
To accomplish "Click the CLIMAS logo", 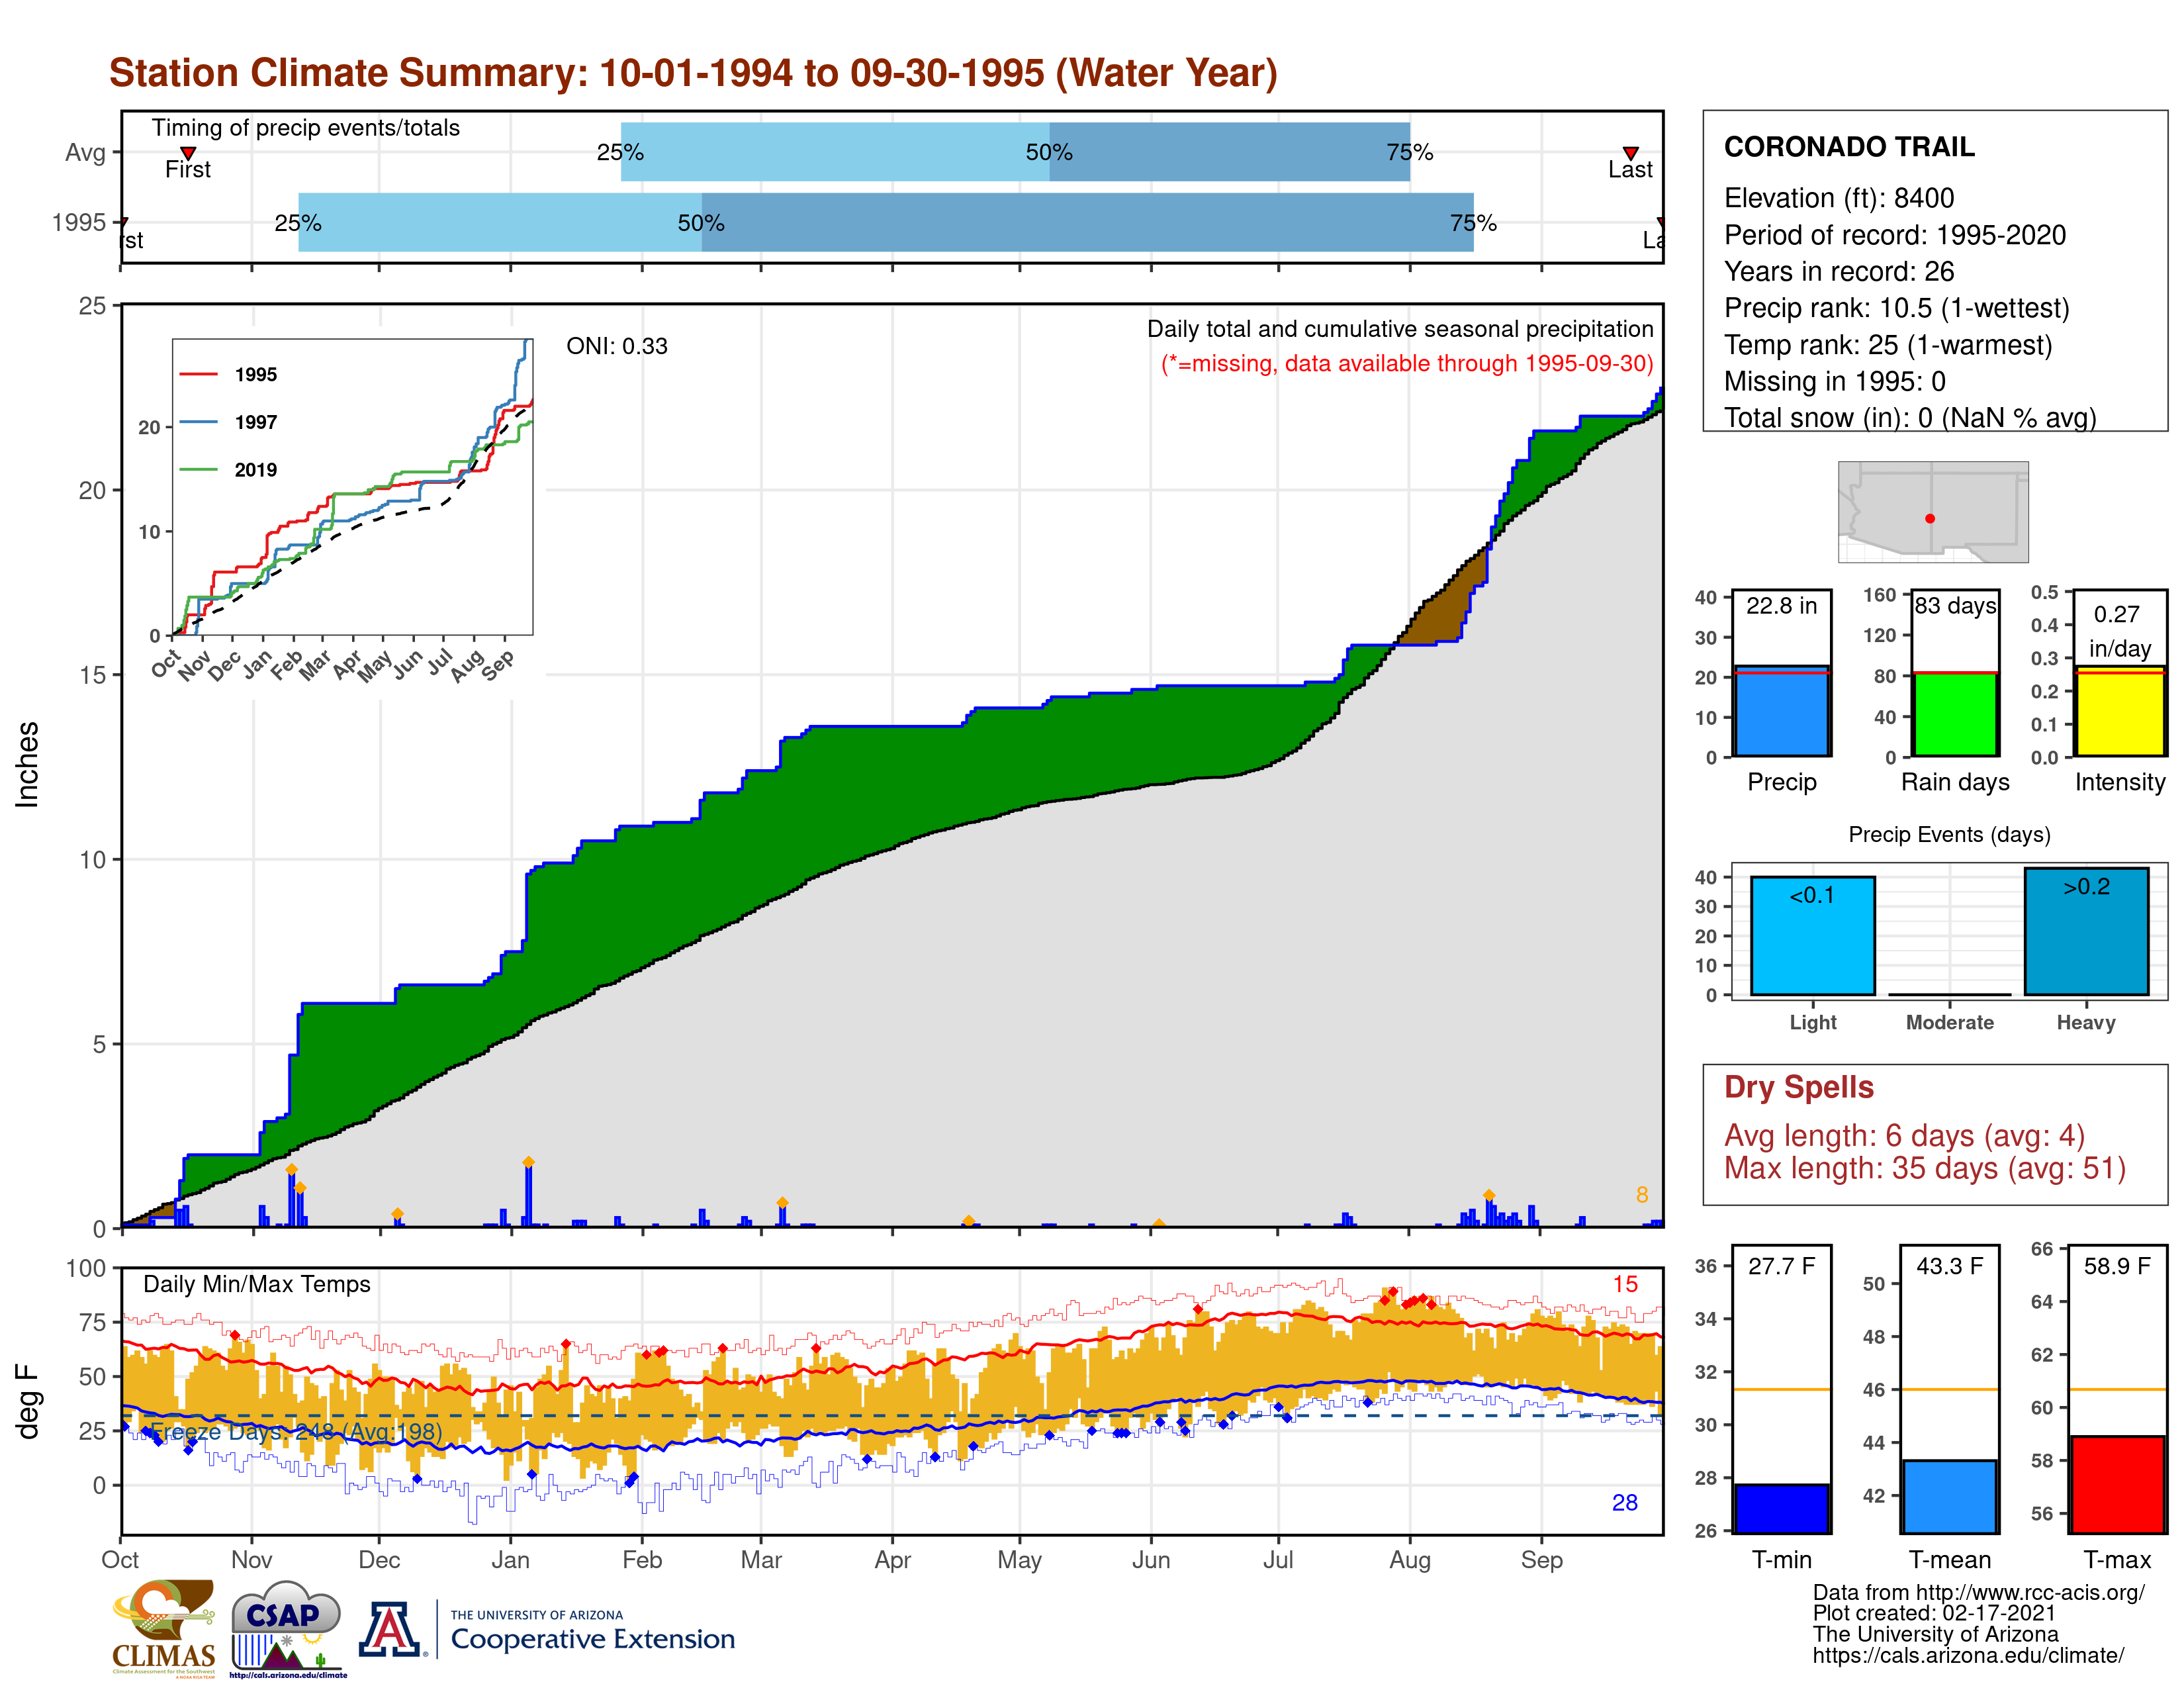I will pos(164,1629).
